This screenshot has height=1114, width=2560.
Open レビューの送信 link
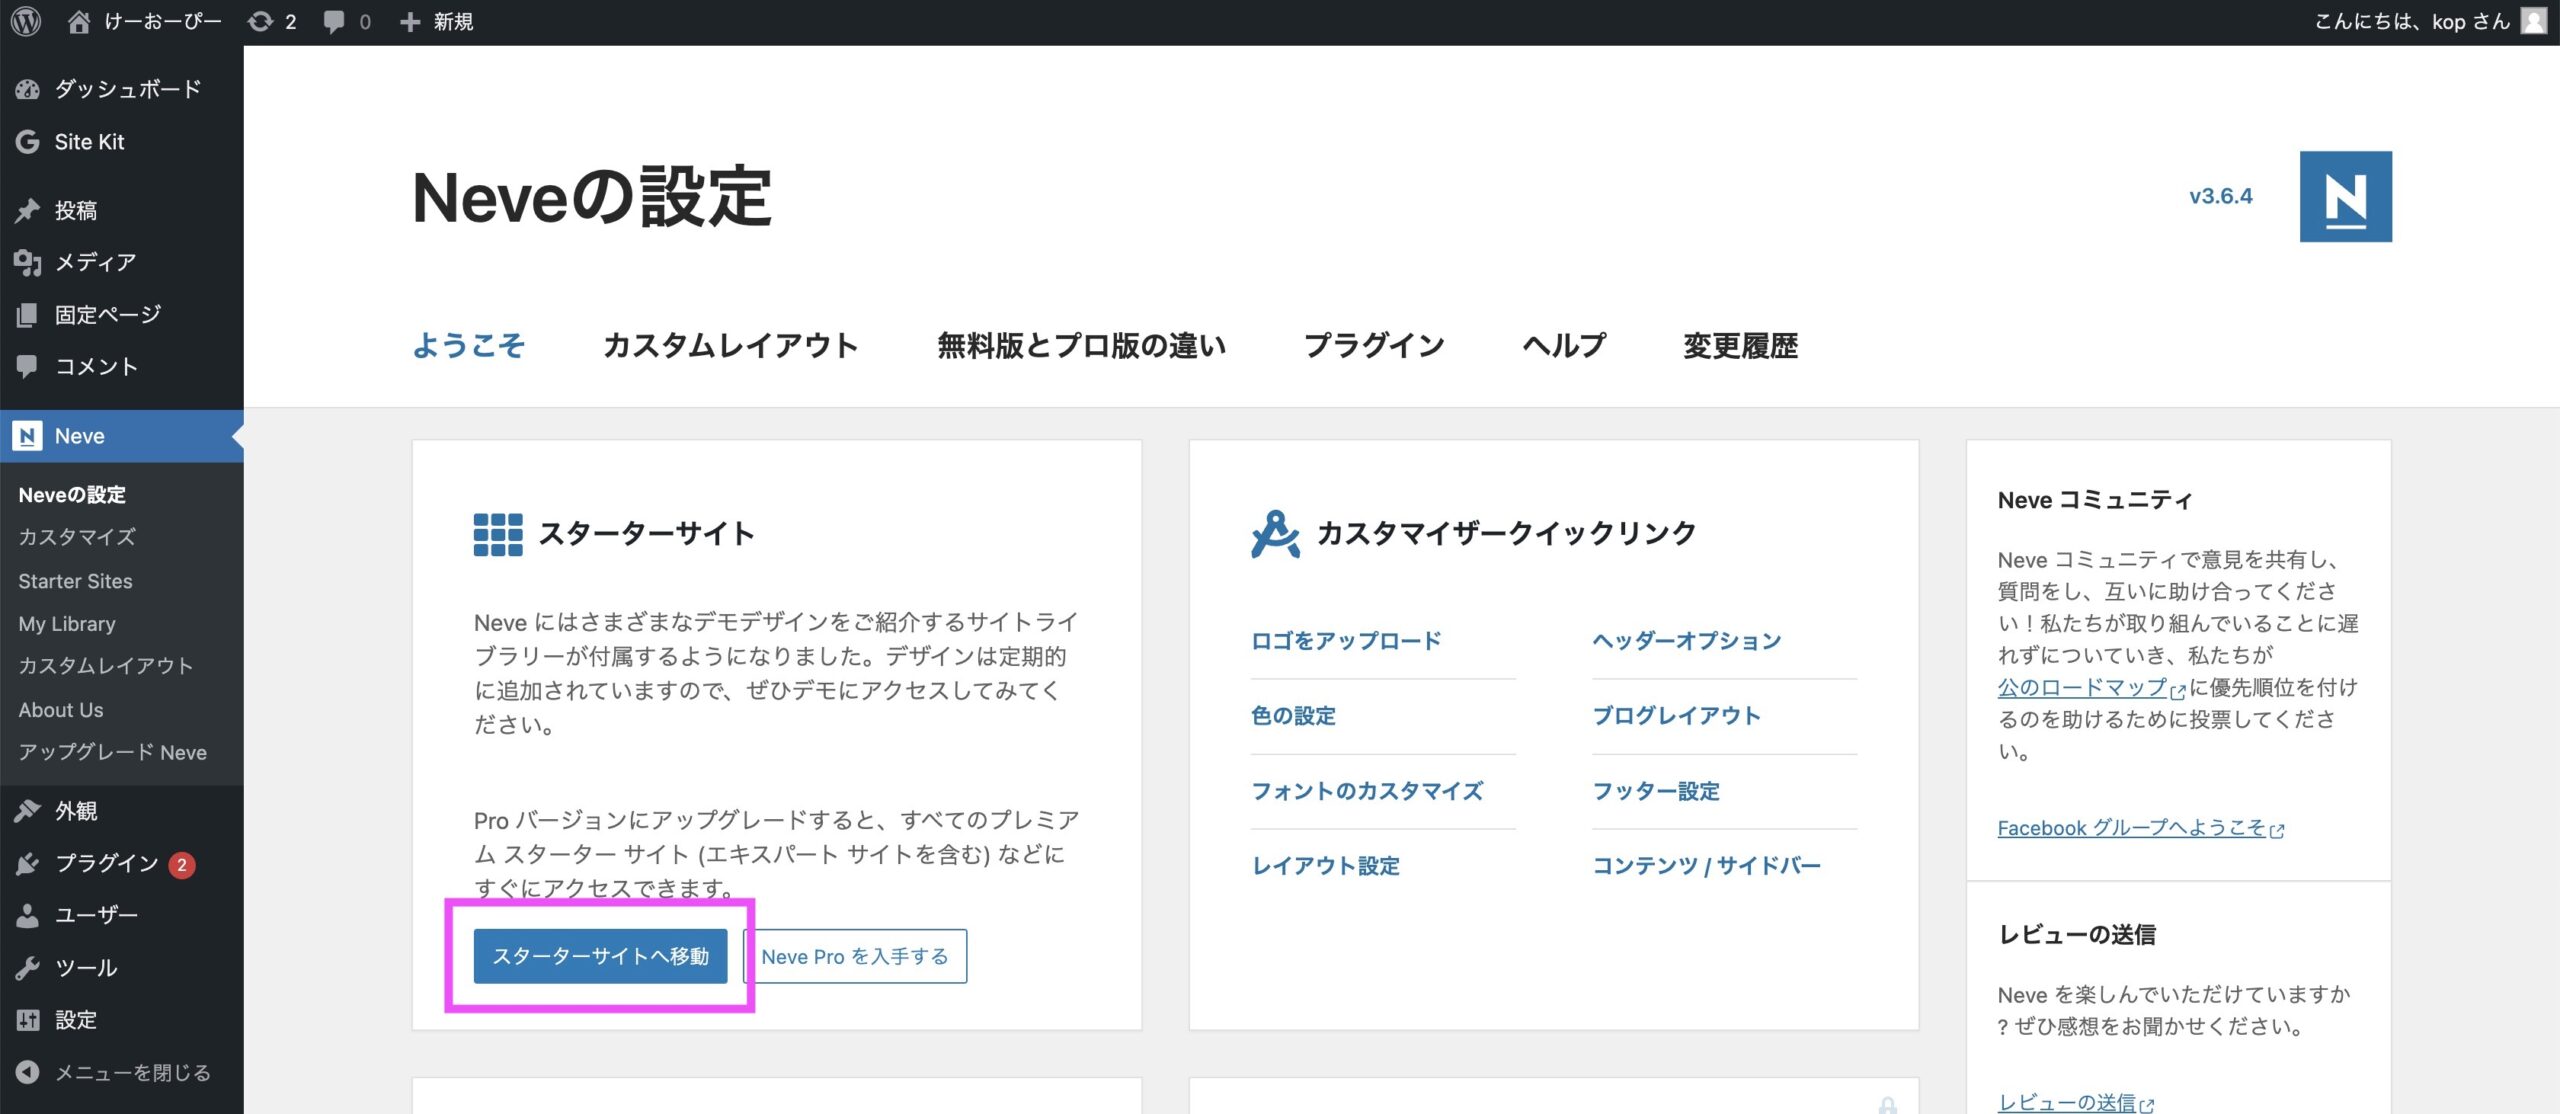2075,1102
